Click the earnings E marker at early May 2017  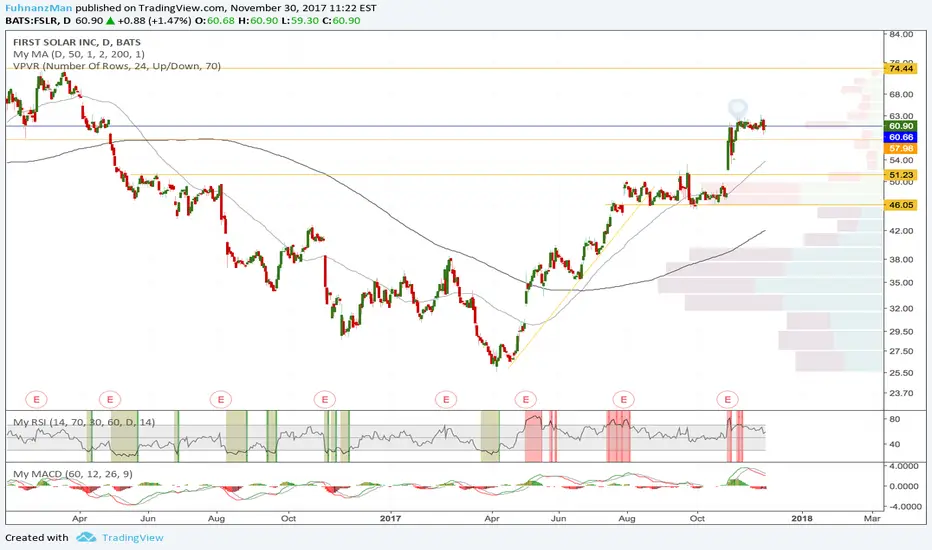[525, 399]
